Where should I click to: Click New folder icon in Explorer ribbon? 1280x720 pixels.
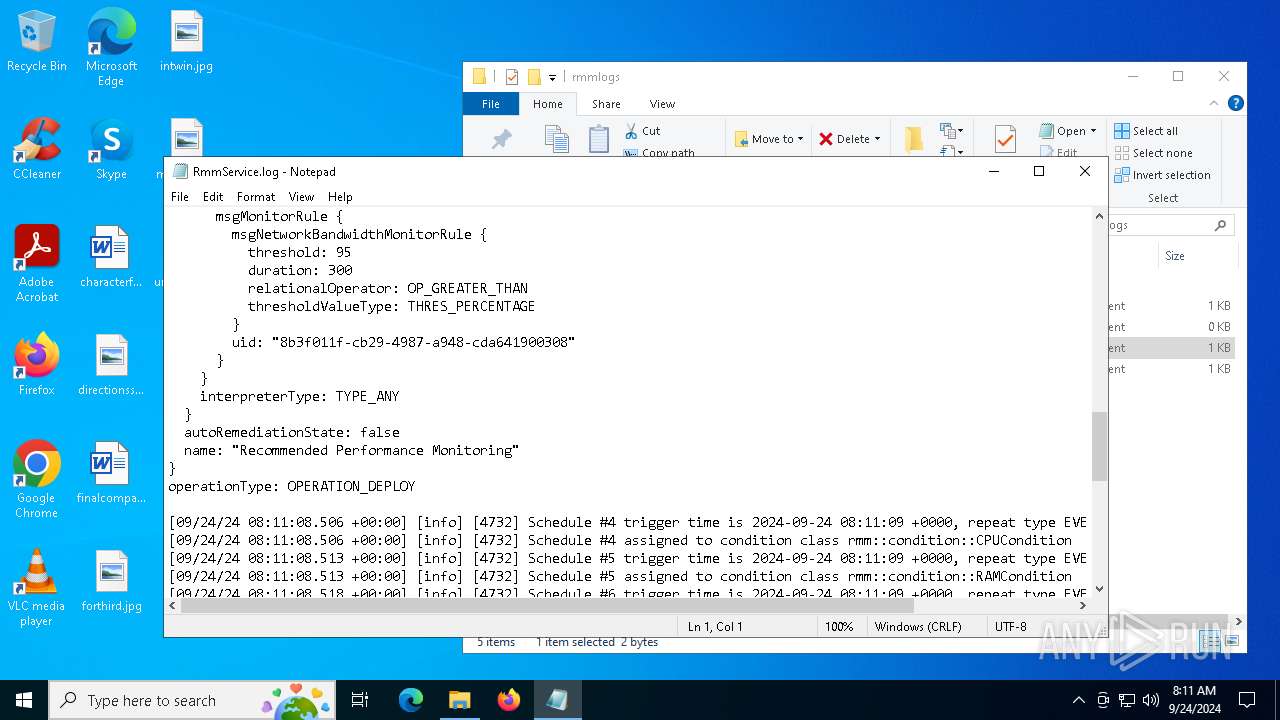point(913,140)
